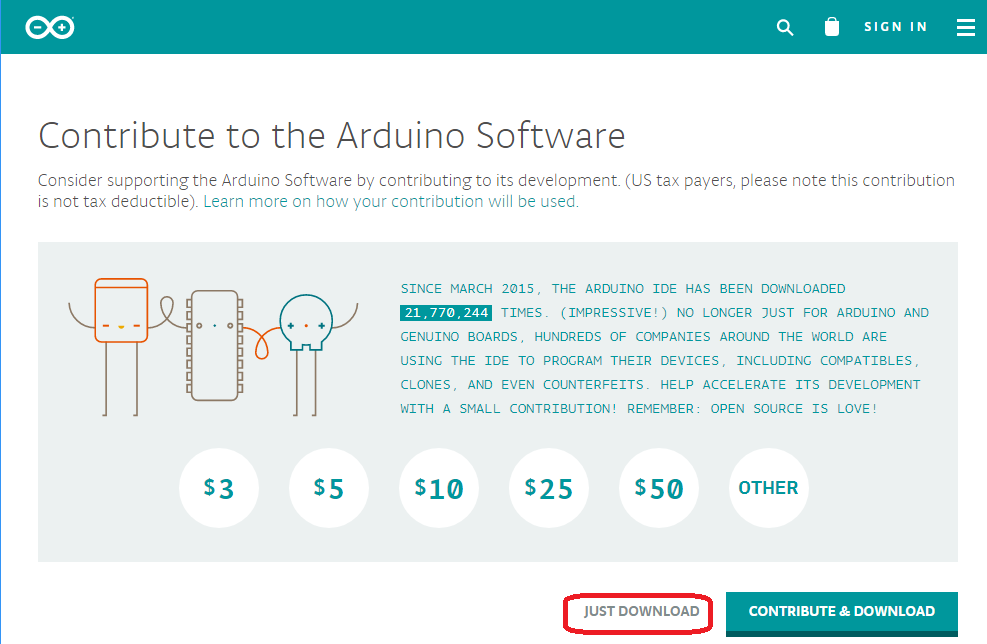Select SIGN IN in the top bar
Image resolution: width=987 pixels, height=644 pixels.
click(x=895, y=27)
